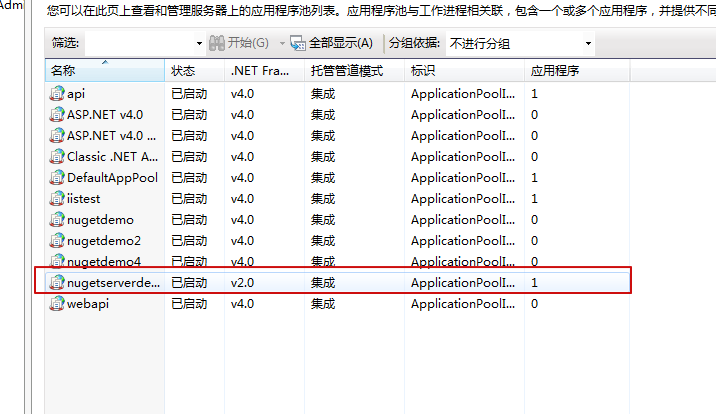The width and height of the screenshot is (716, 414).
Task: Click the 开始(G) button
Action: coord(239,43)
